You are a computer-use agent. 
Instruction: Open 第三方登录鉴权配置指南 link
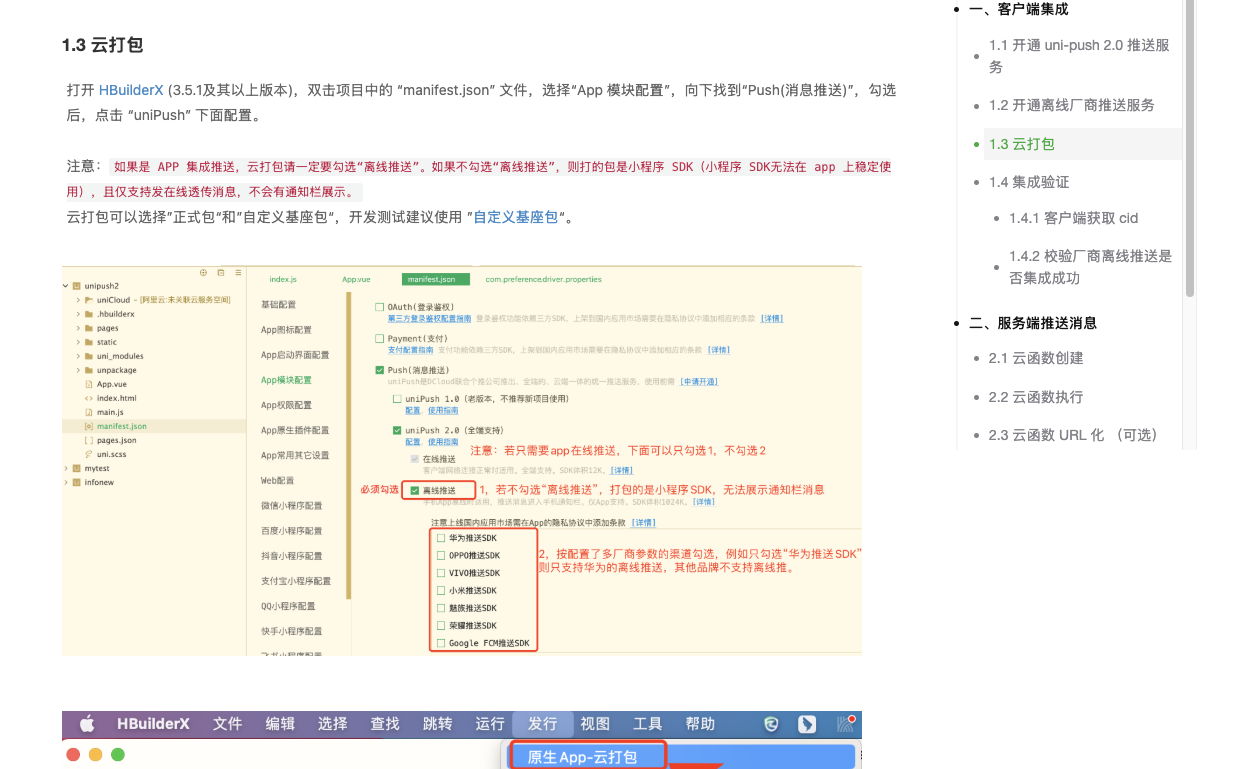click(430, 318)
